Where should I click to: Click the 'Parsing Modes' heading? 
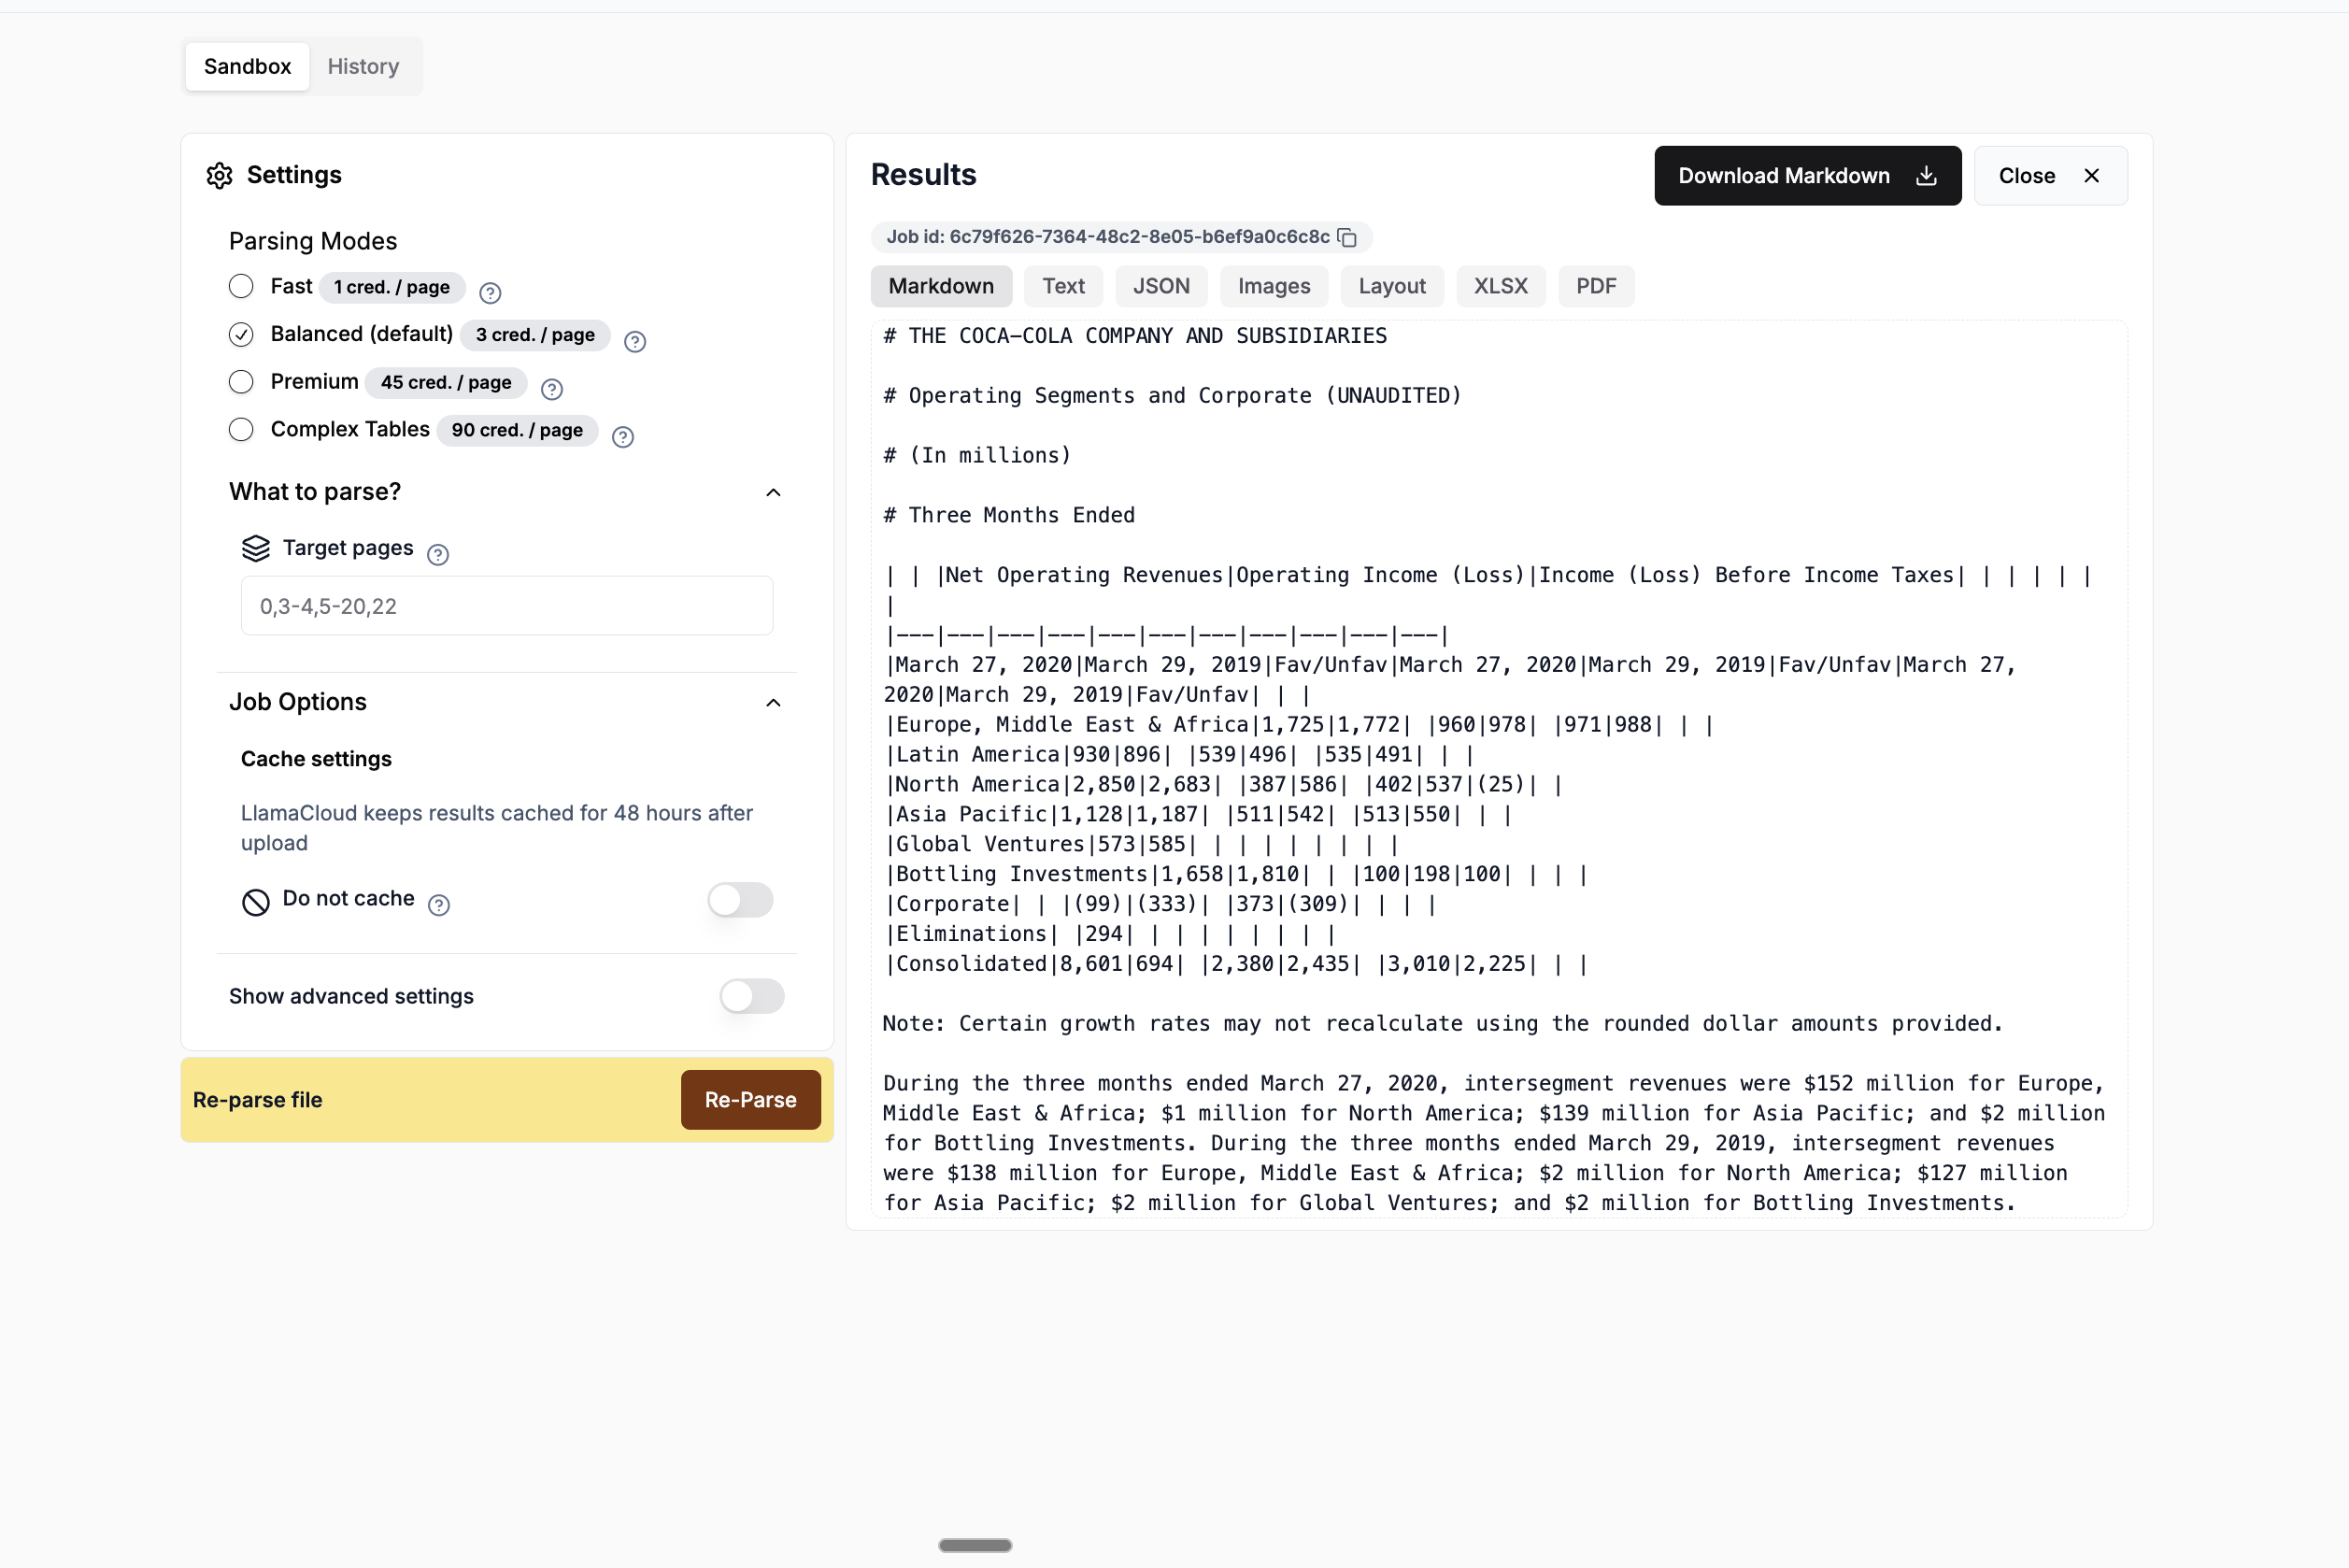pyautogui.click(x=313, y=241)
